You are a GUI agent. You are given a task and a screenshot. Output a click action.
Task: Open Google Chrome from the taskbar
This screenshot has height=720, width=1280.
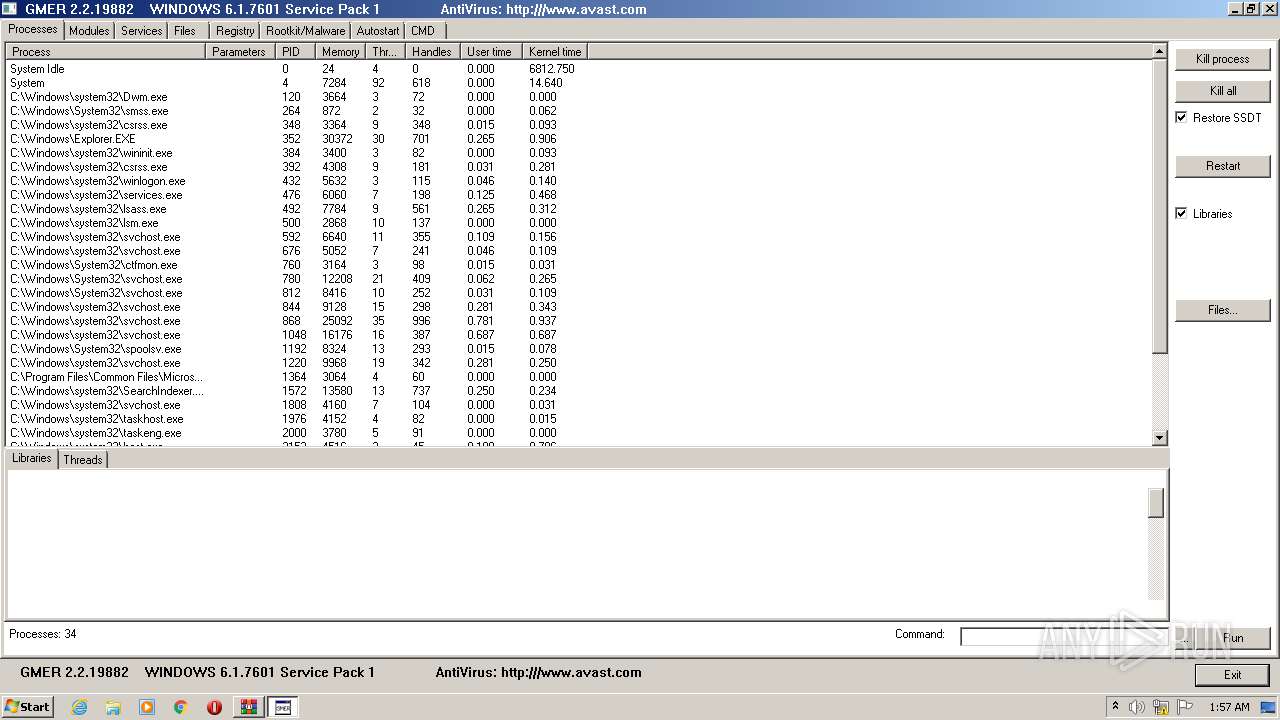click(x=181, y=707)
